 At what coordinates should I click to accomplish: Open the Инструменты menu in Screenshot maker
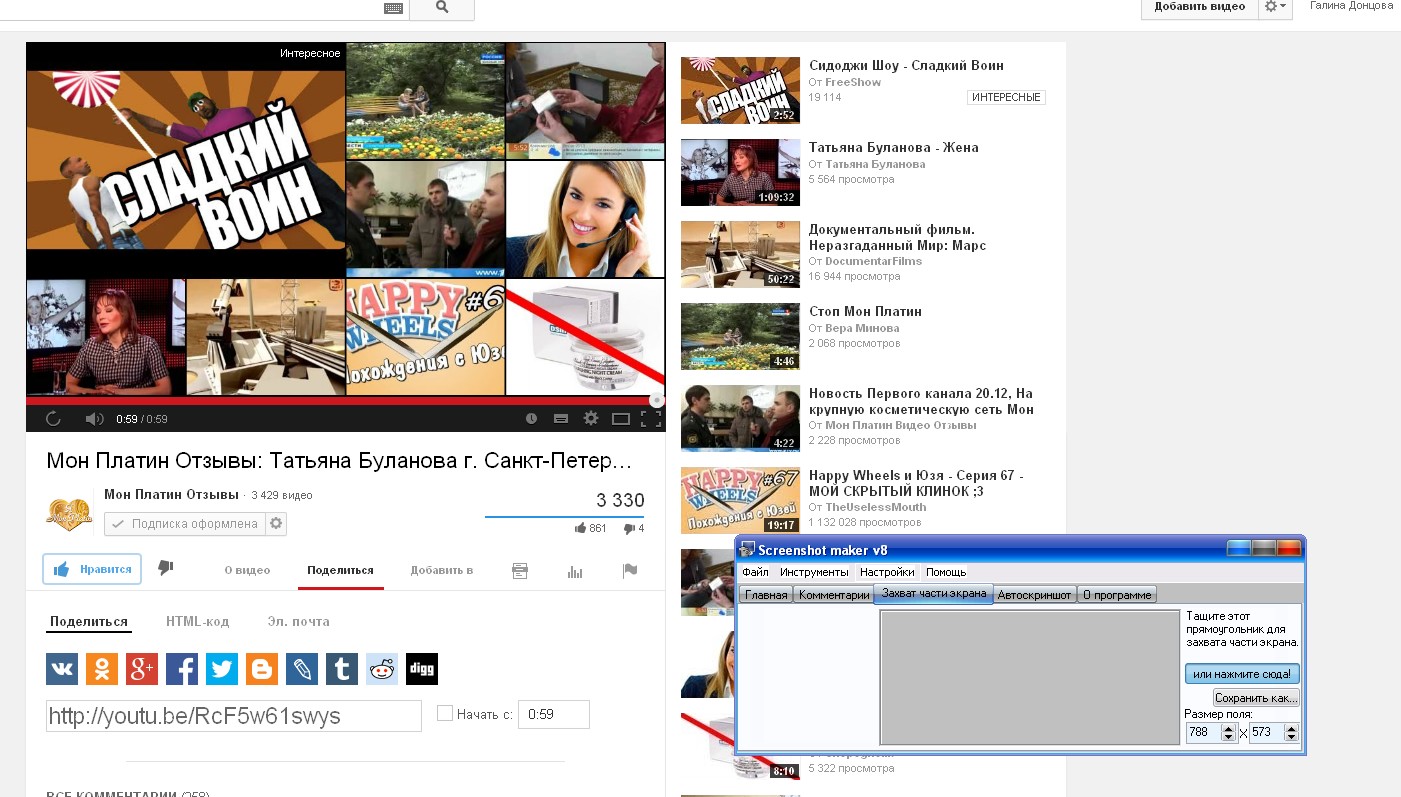tap(815, 572)
